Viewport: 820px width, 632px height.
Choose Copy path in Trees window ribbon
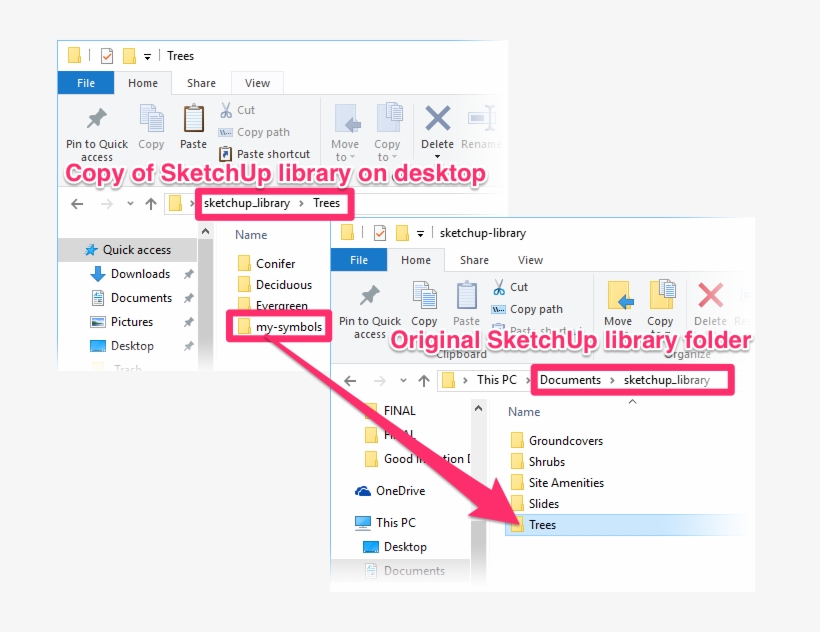(254, 132)
